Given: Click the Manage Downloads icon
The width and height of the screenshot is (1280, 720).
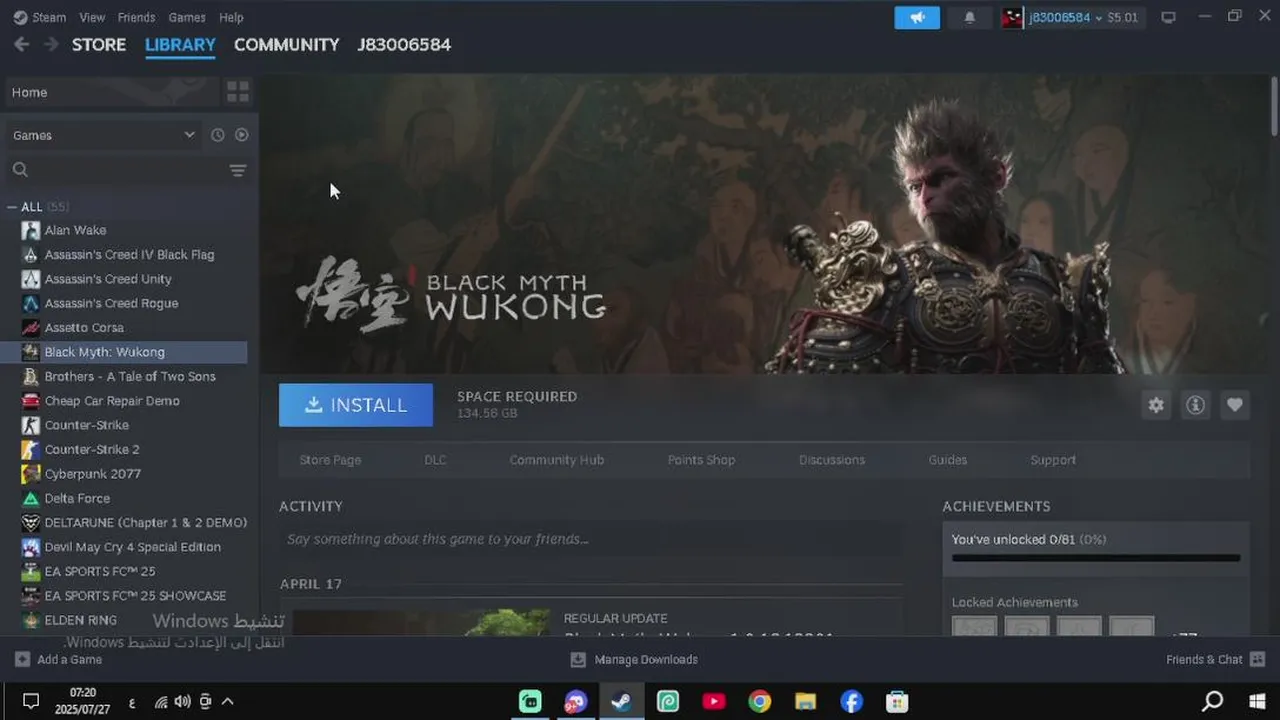Looking at the screenshot, I should [578, 659].
